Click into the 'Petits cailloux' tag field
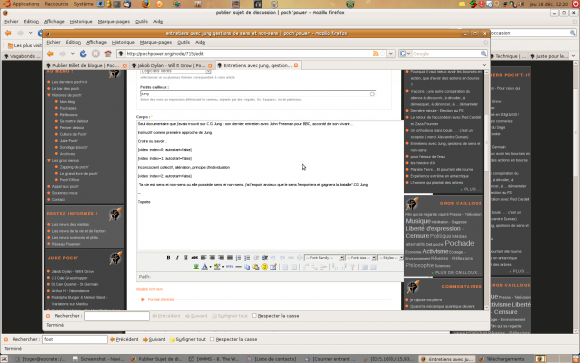 [x=258, y=94]
